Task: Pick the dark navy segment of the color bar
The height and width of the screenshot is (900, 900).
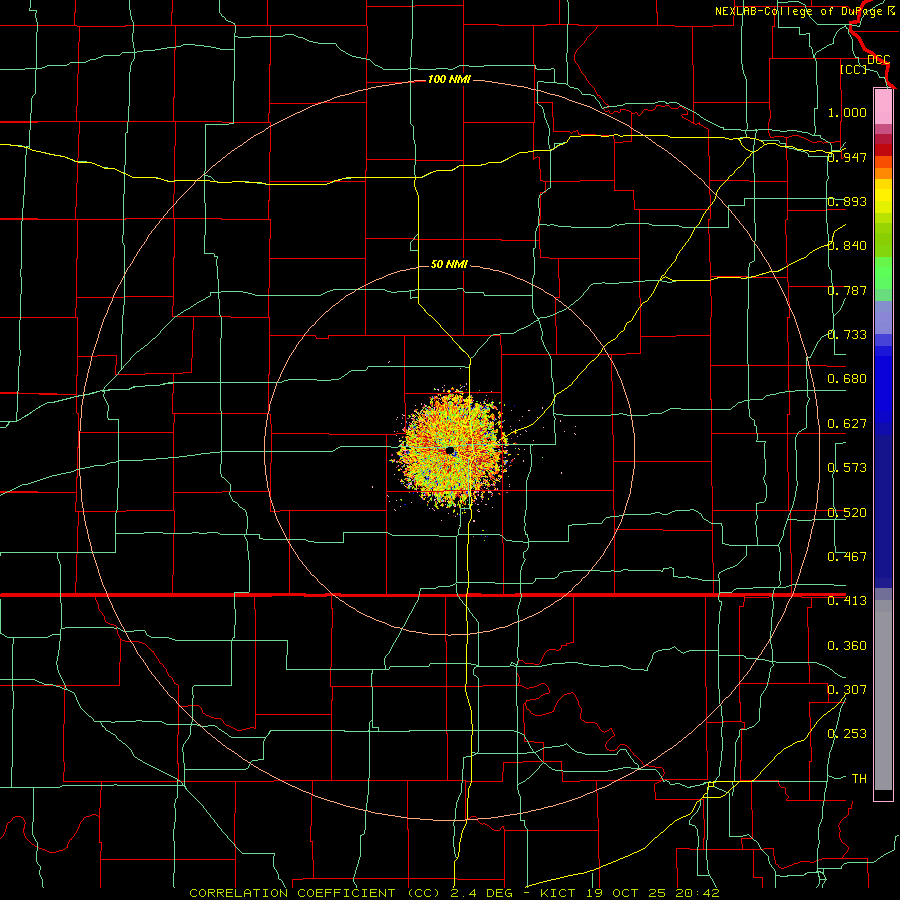Action: [x=883, y=511]
